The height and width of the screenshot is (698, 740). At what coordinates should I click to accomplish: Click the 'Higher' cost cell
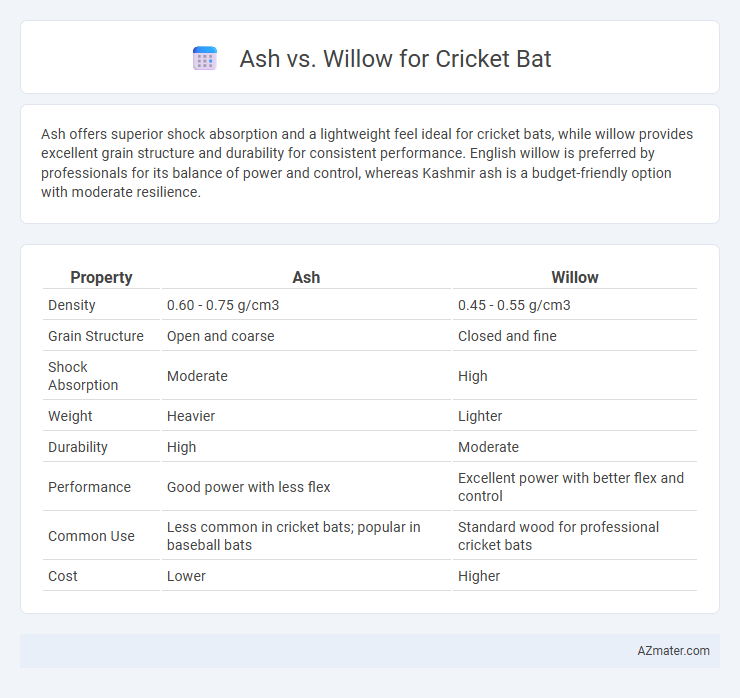pyautogui.click(x=479, y=576)
